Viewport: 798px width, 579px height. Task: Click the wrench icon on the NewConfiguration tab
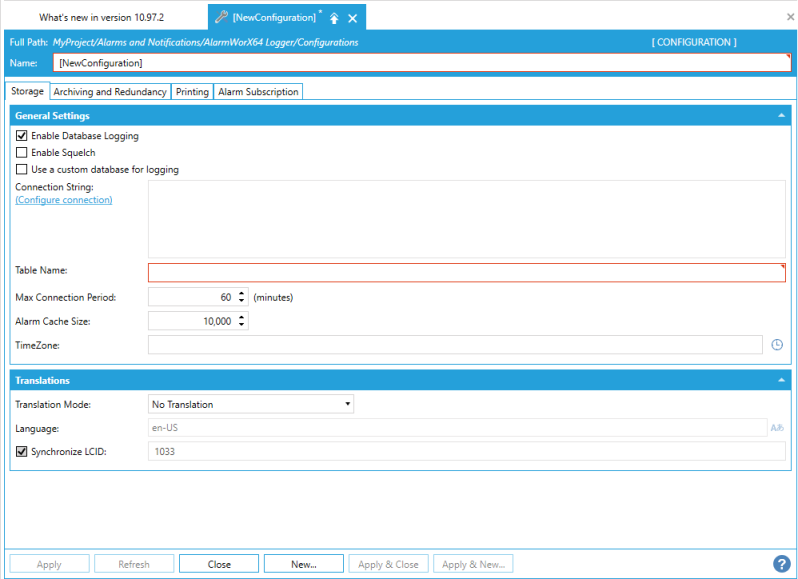221,18
